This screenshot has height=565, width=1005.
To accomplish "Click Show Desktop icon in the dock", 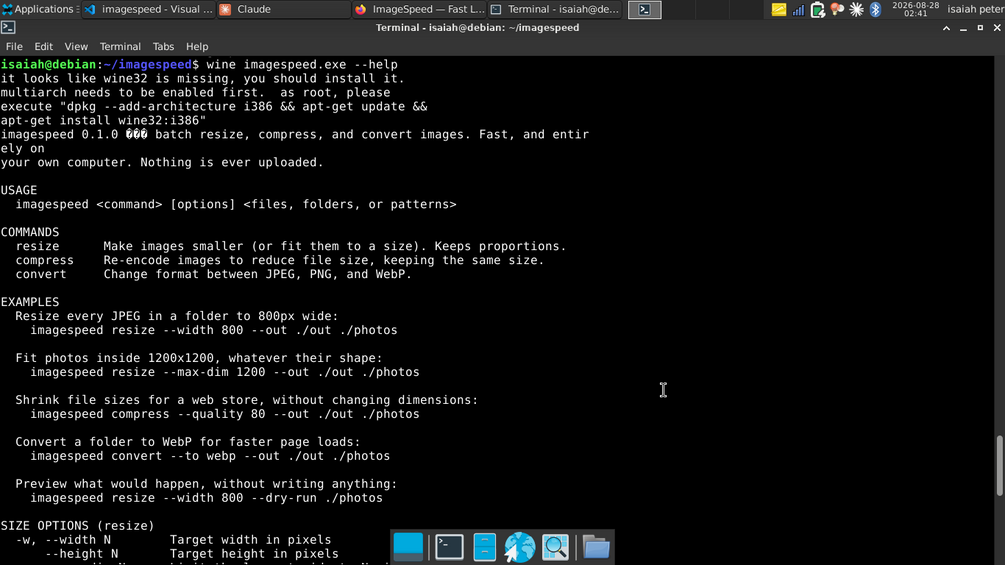I will click(408, 547).
